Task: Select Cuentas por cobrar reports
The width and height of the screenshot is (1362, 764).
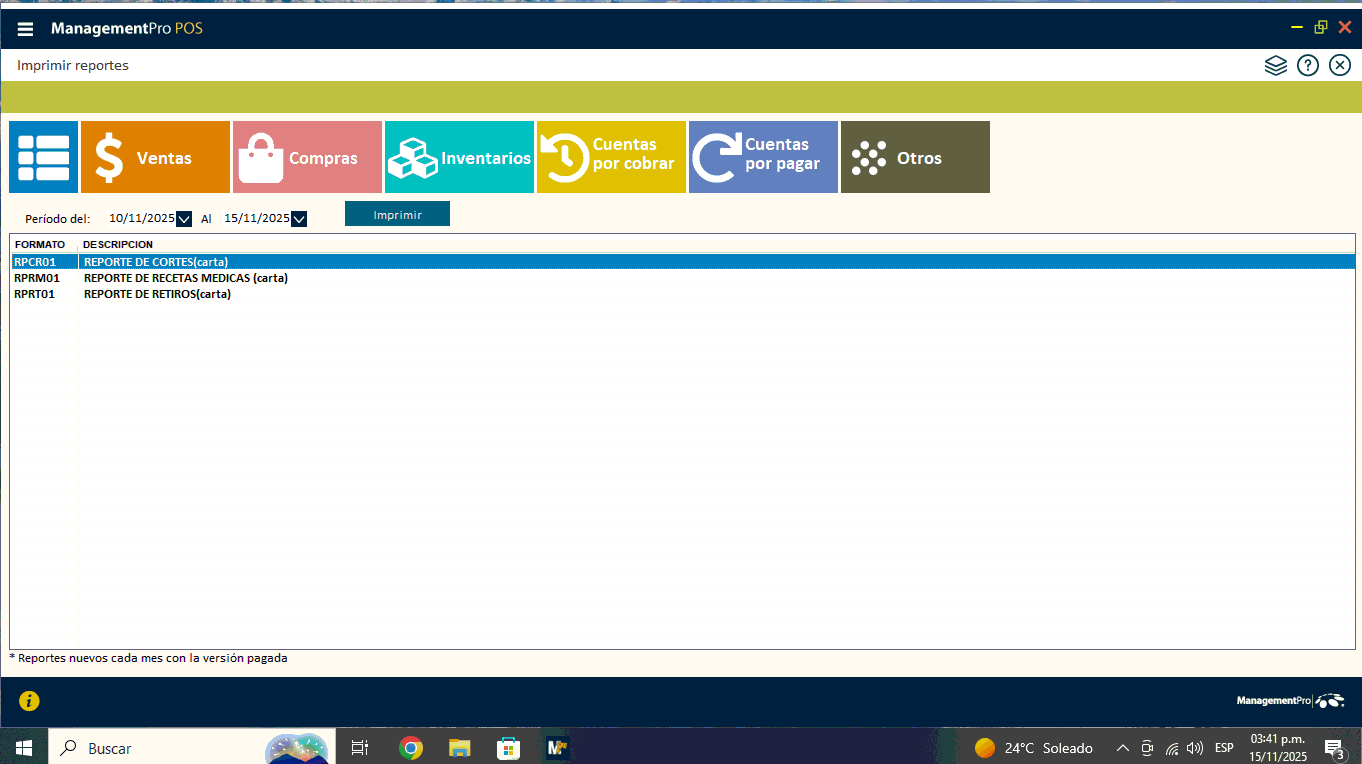Action: [611, 157]
